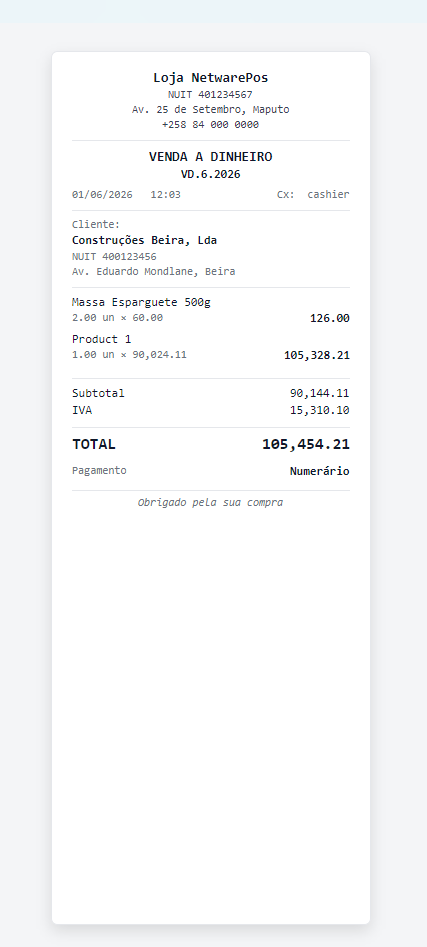Click the IVA value 15,310.10
This screenshot has width=427, height=947.
319,411
